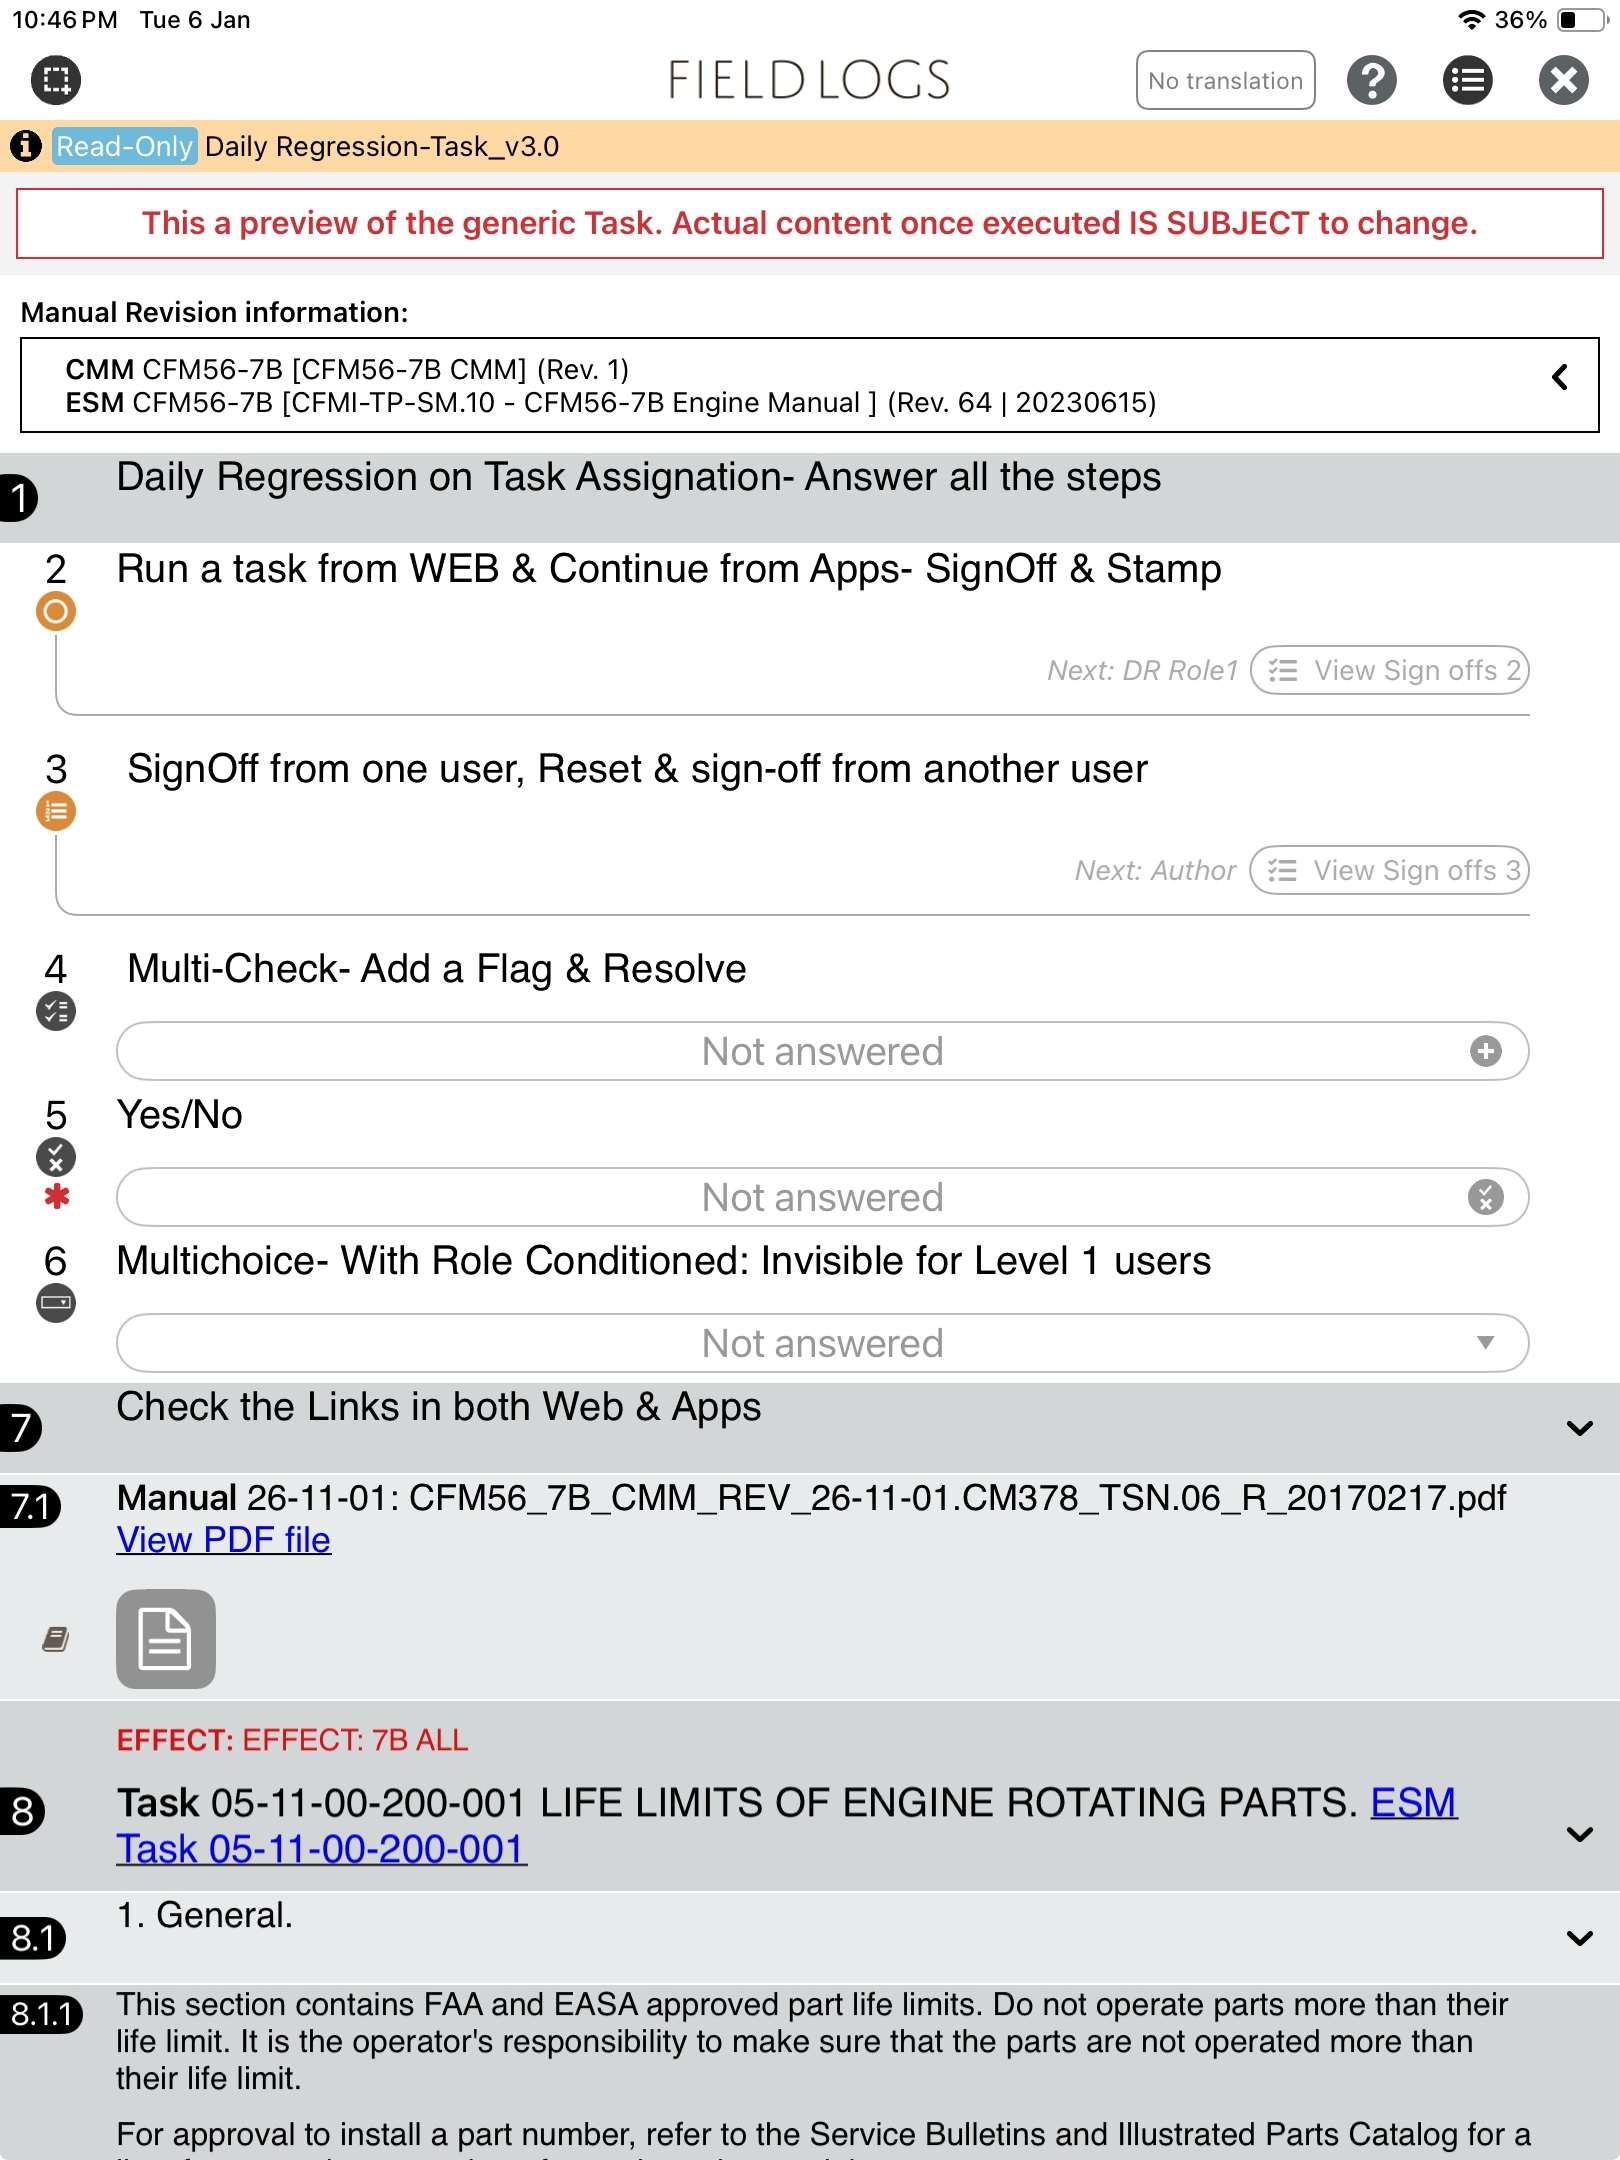Tap the sign-off list icon on step 3
The image size is (1620, 2160).
click(56, 811)
